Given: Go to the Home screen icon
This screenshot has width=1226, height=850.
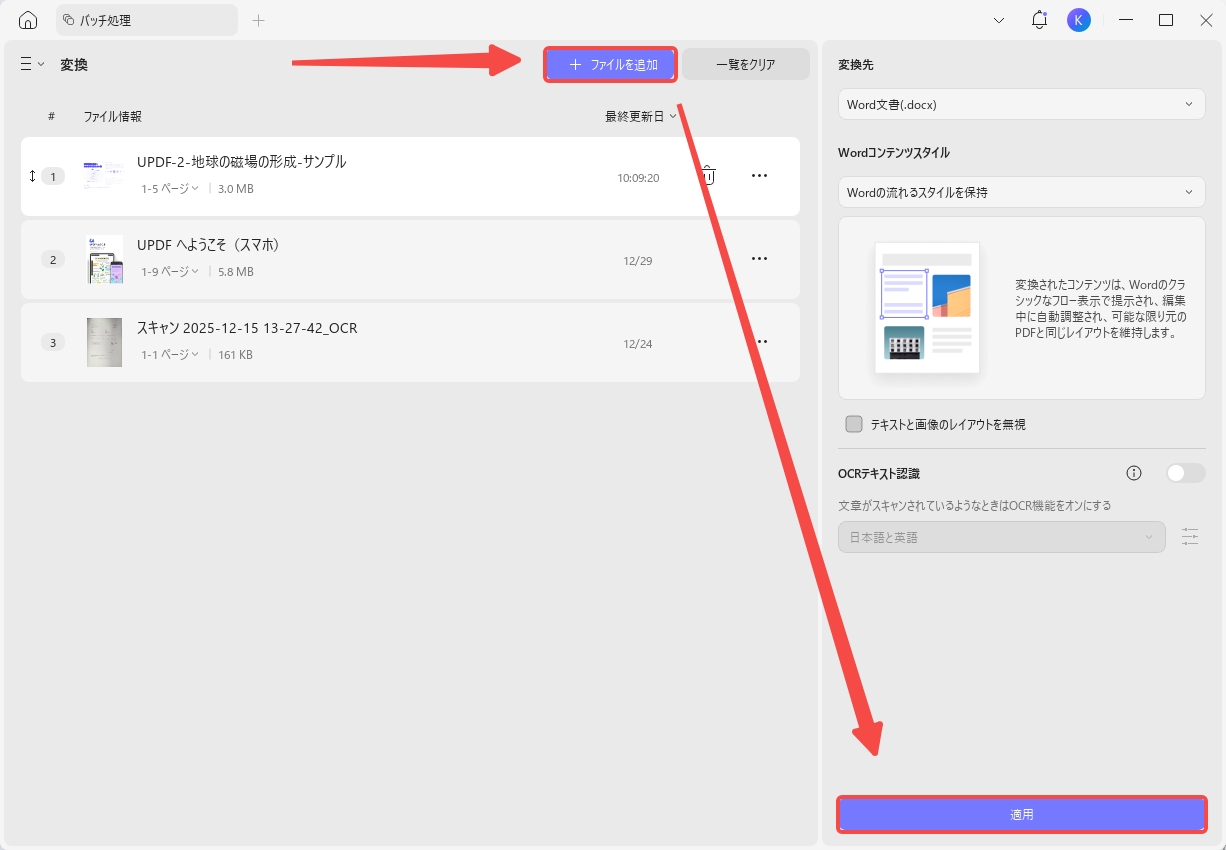Looking at the screenshot, I should click(28, 20).
